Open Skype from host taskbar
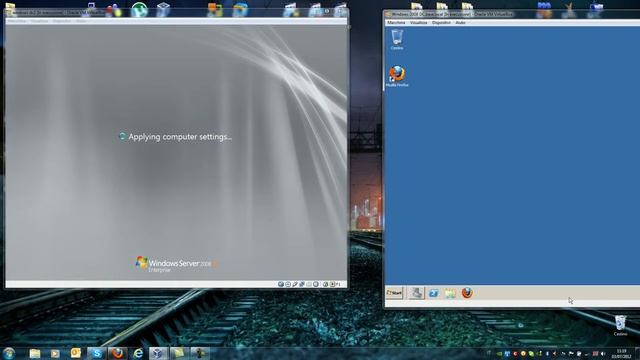Screen dimensions: 640x360 tap(97, 353)
